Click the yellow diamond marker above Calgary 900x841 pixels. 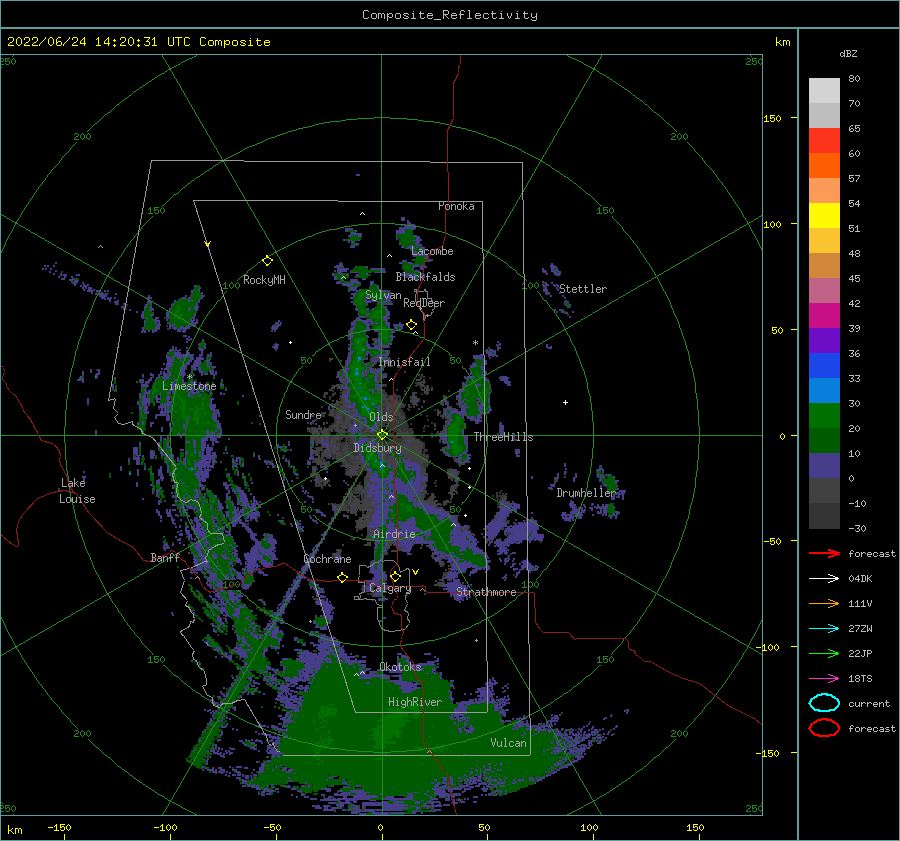(x=395, y=576)
